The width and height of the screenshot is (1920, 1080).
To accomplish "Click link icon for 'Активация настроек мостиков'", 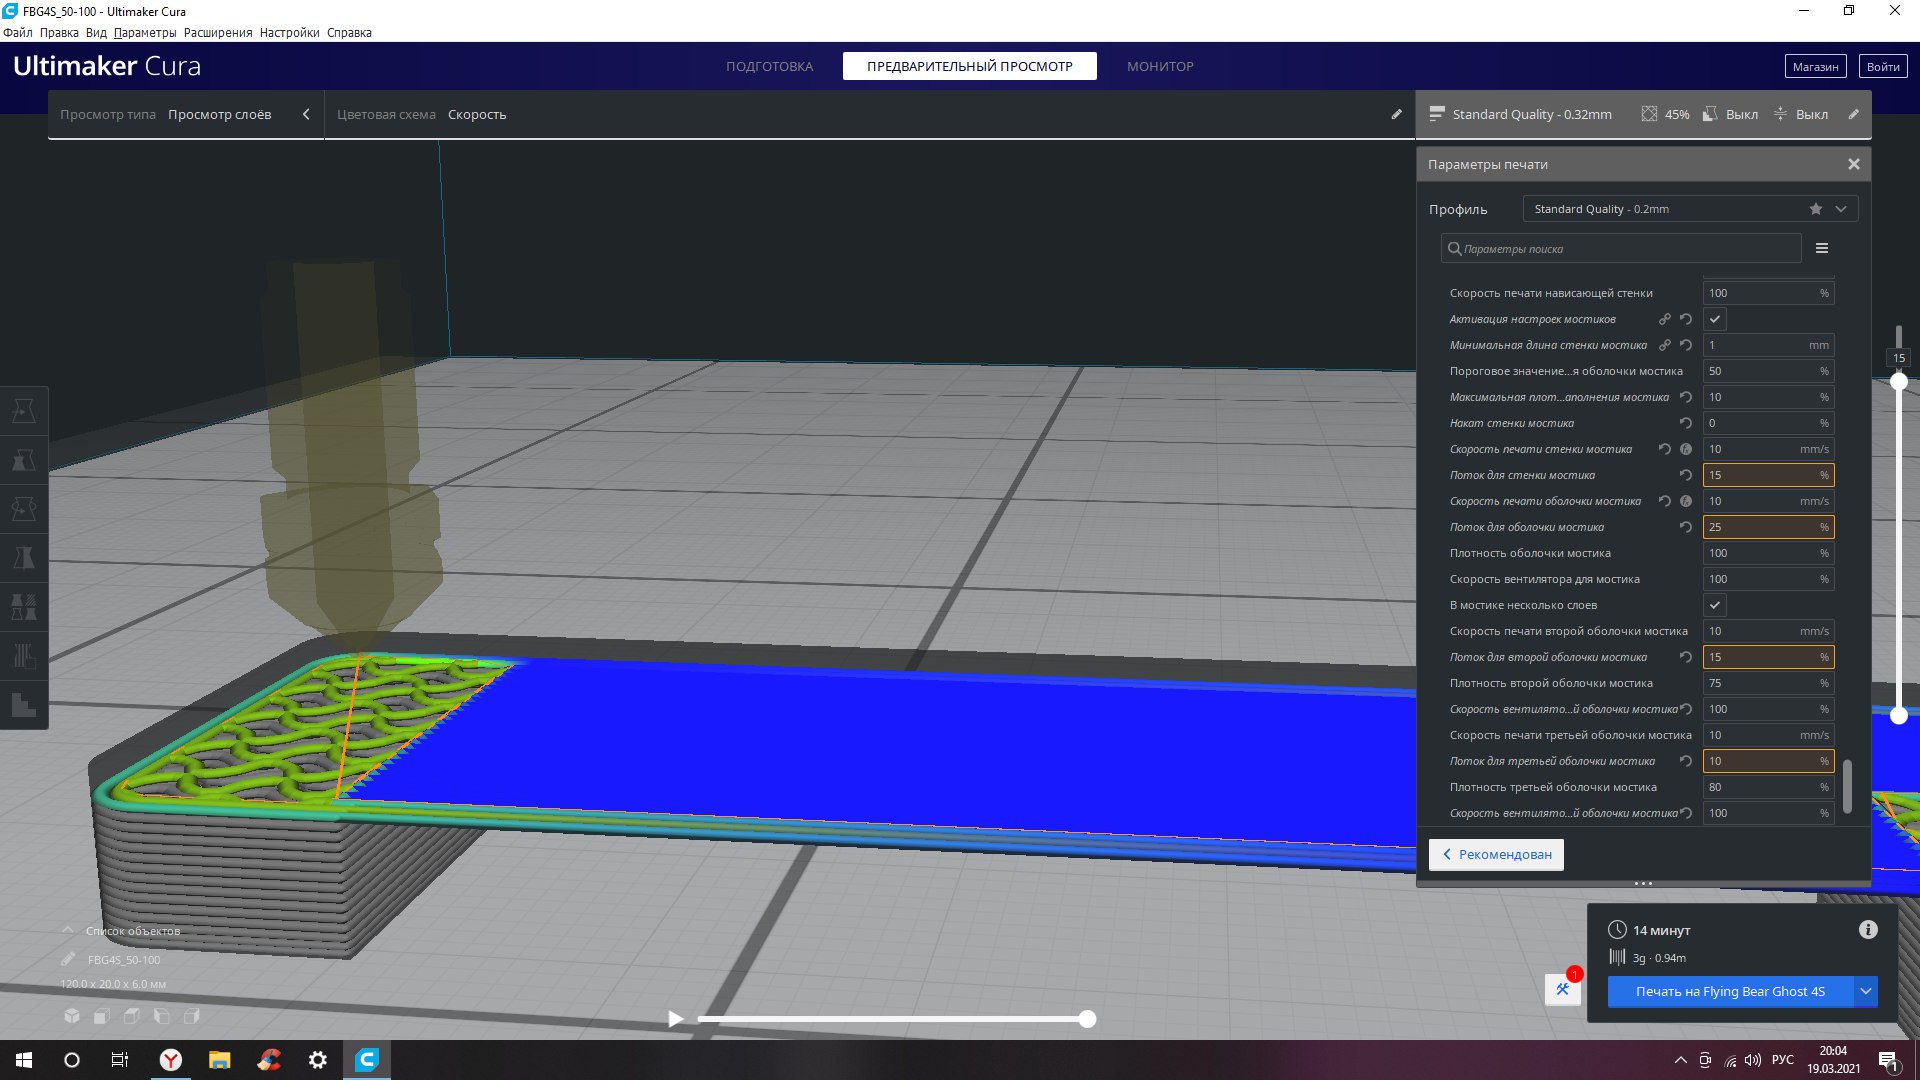I will tap(1665, 319).
